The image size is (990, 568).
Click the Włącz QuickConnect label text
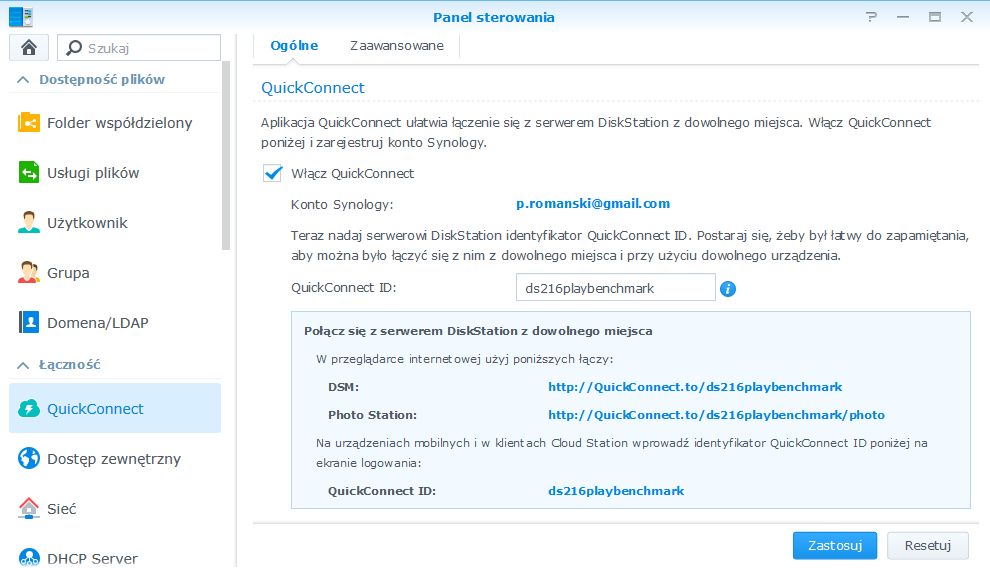(x=353, y=174)
